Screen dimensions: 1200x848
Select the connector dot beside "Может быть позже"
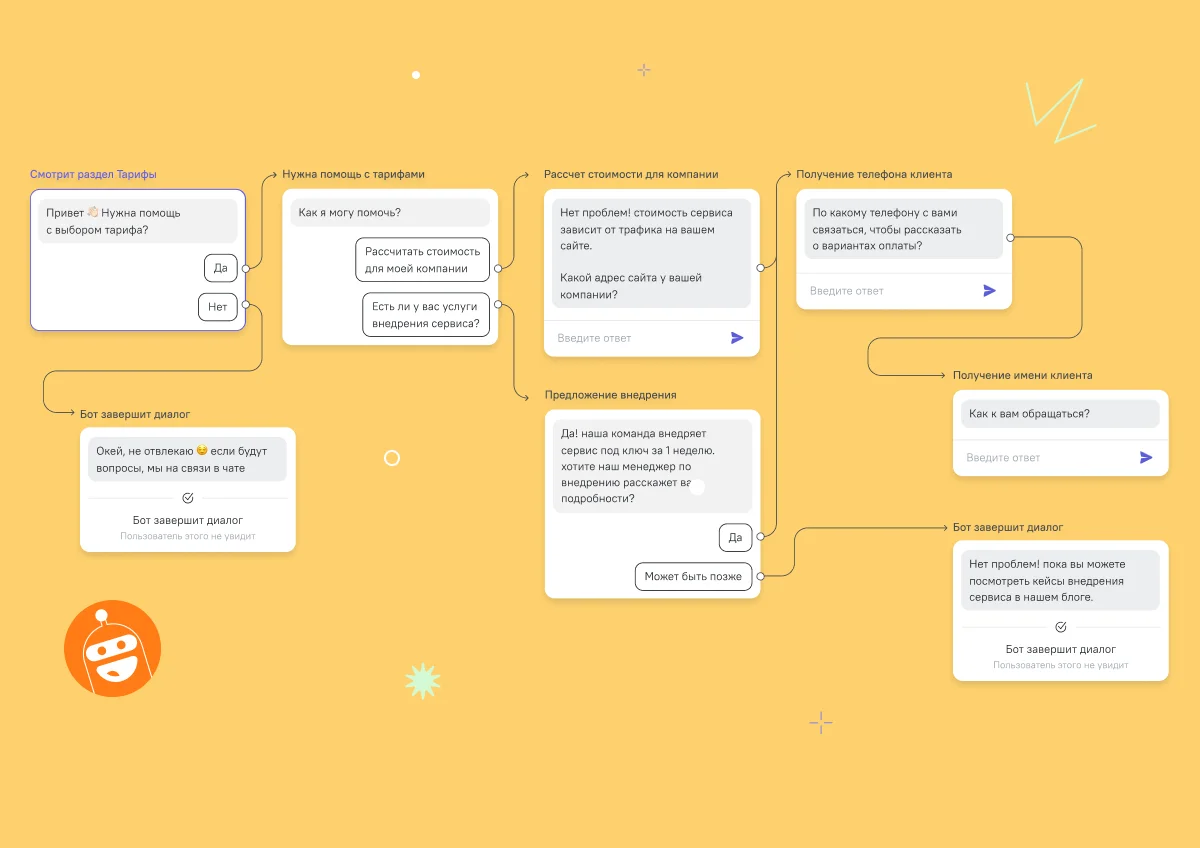pos(760,576)
